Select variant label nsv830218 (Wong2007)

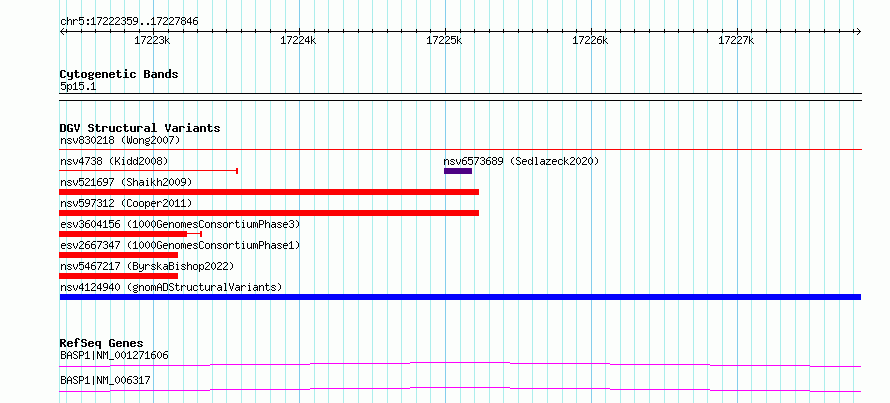tap(120, 140)
